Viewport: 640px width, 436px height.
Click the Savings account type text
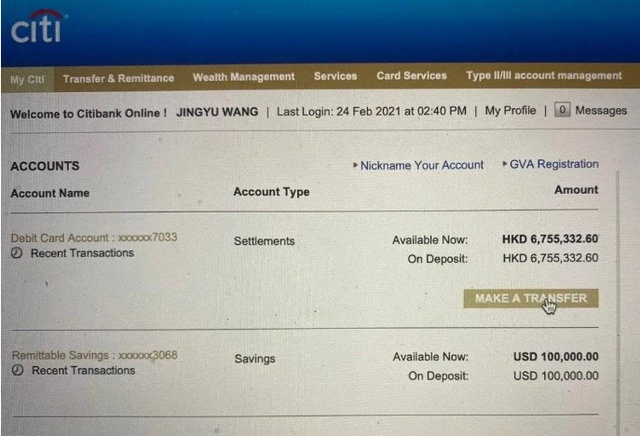pos(255,359)
